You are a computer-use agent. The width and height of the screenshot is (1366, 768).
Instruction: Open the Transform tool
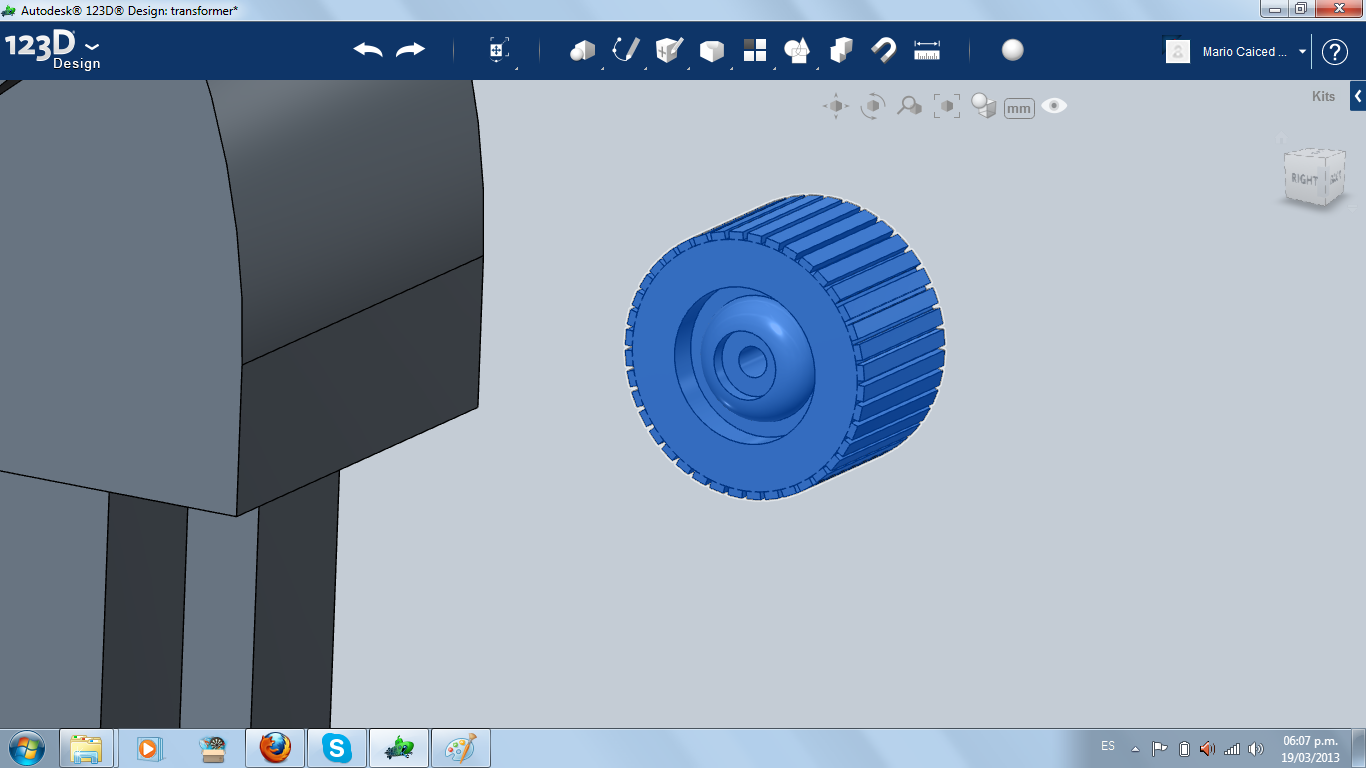tap(499, 50)
